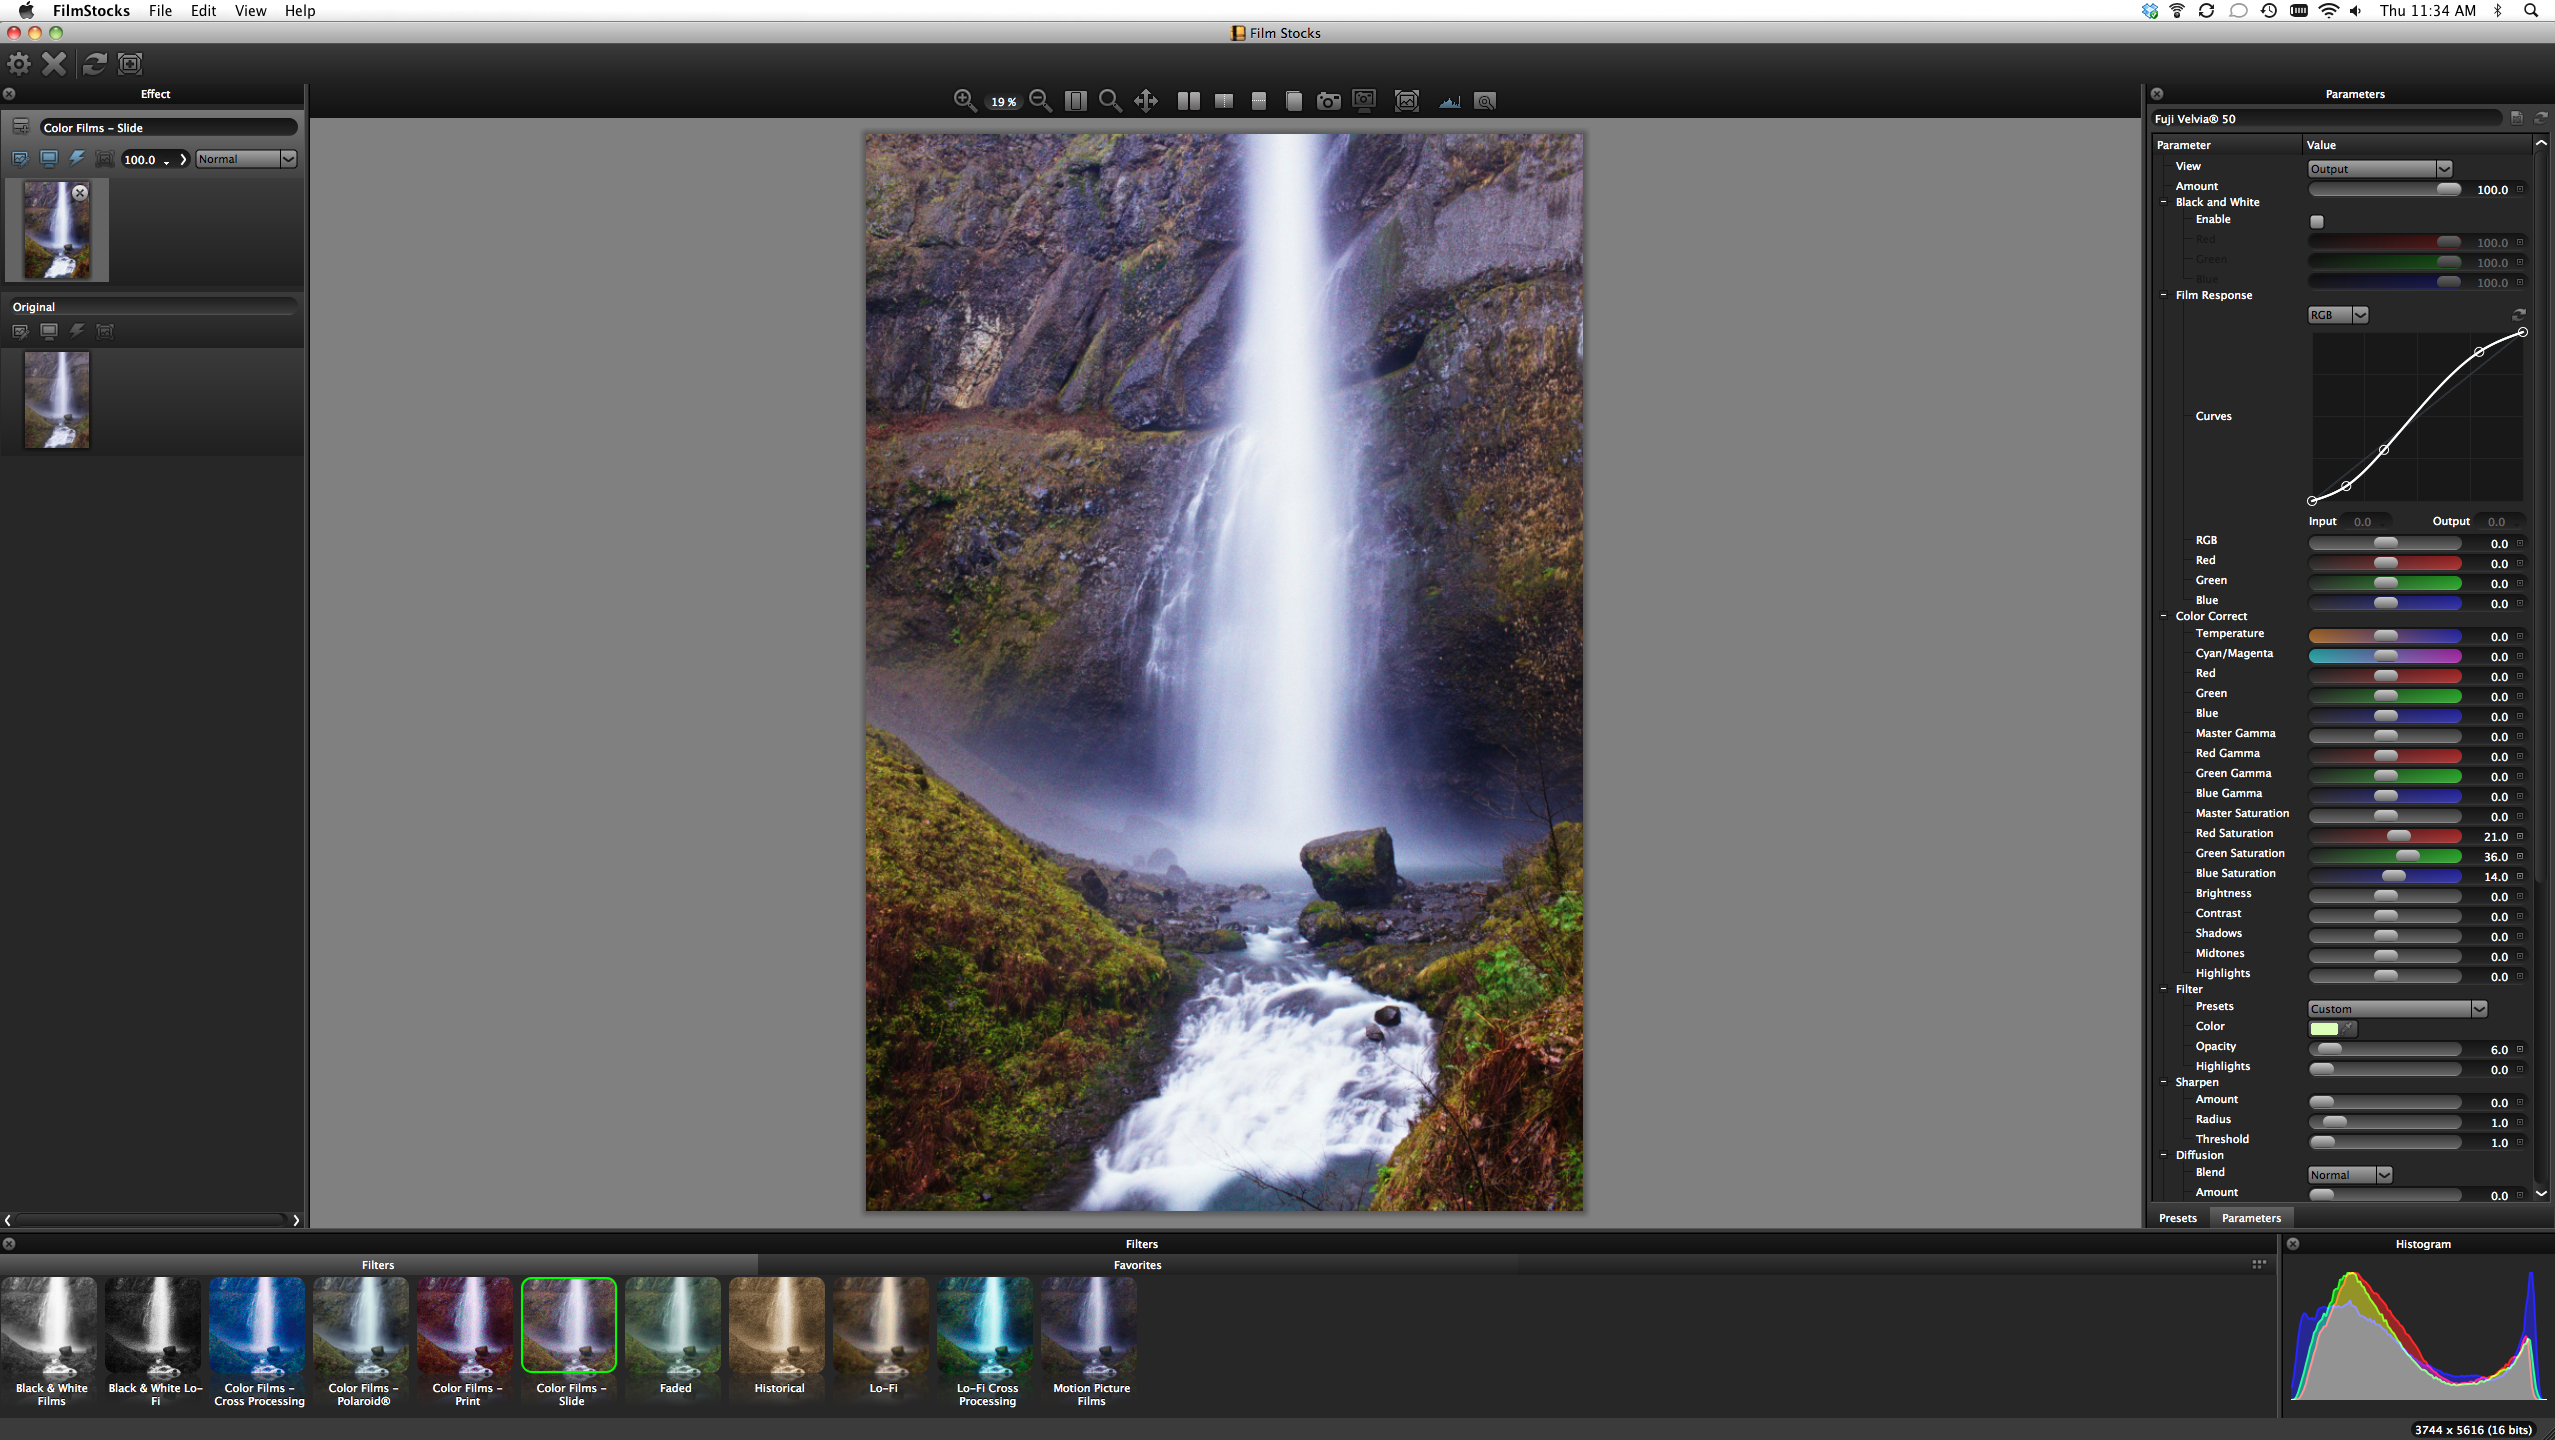The height and width of the screenshot is (1440, 2555).
Task: Click the Filter Color swatch
Action: coord(2324,1028)
